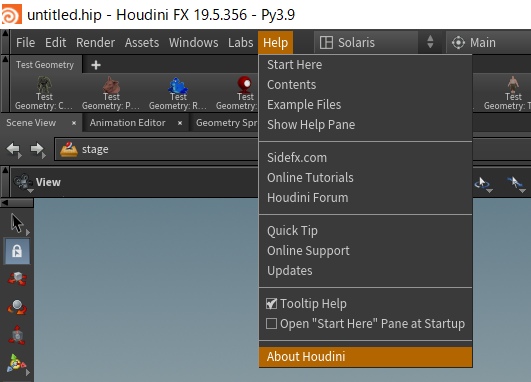Screen dimensions: 531x382
Task: Select the Test Geometry Rubber Toy tool
Action: pos(178,93)
